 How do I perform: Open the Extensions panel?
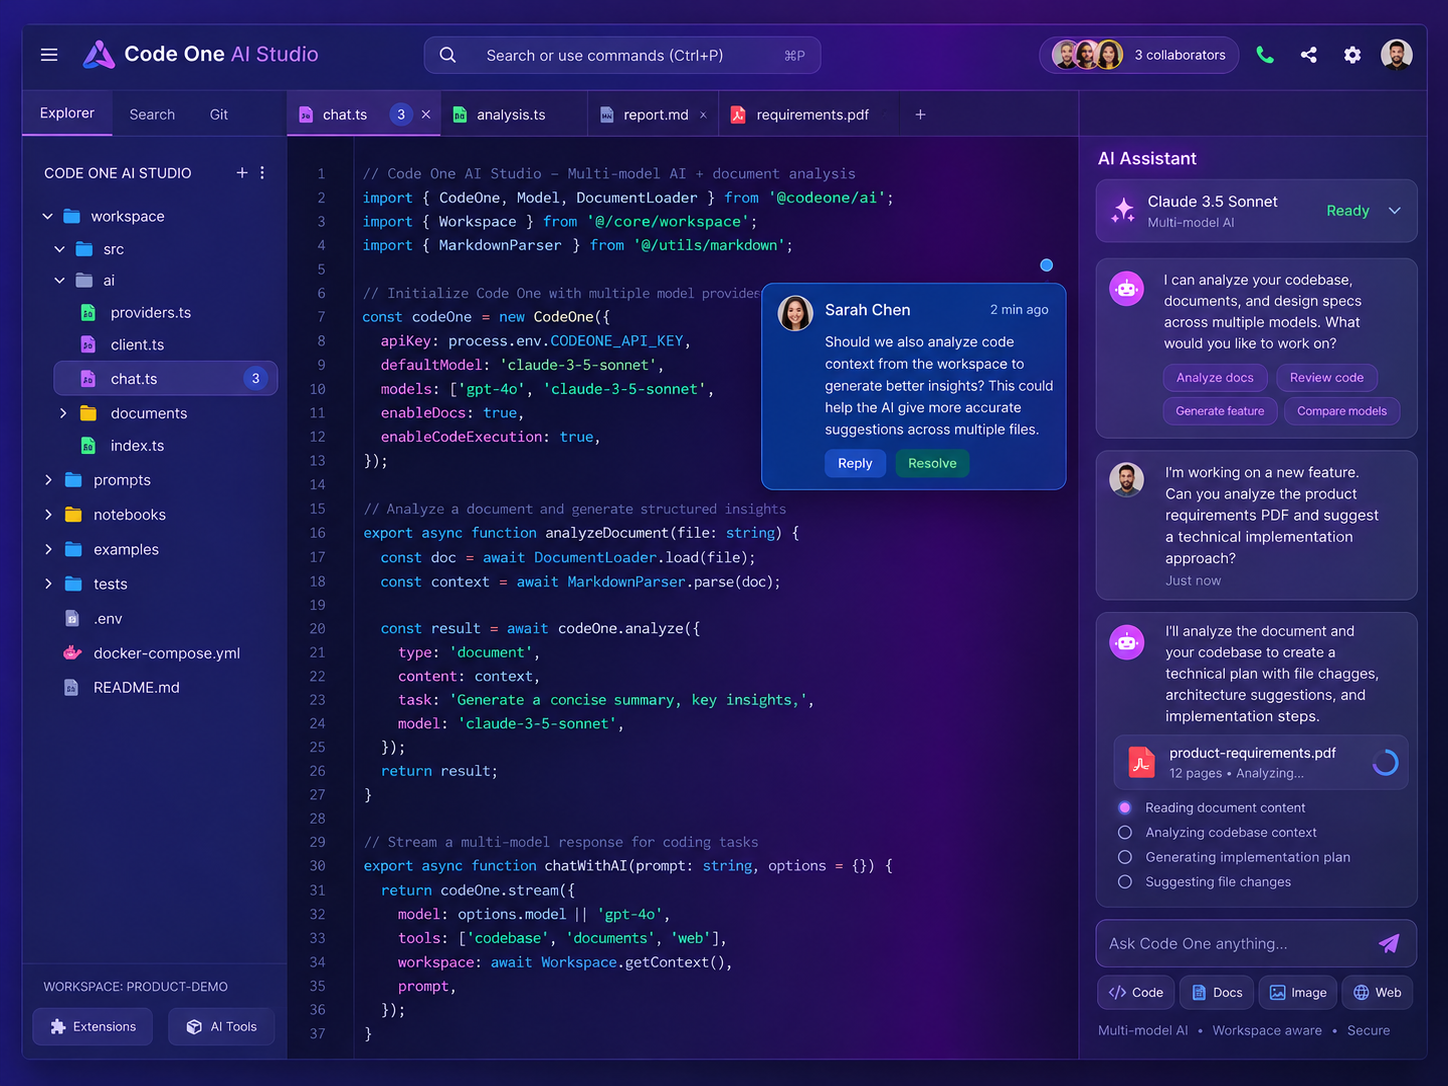coord(93,1027)
